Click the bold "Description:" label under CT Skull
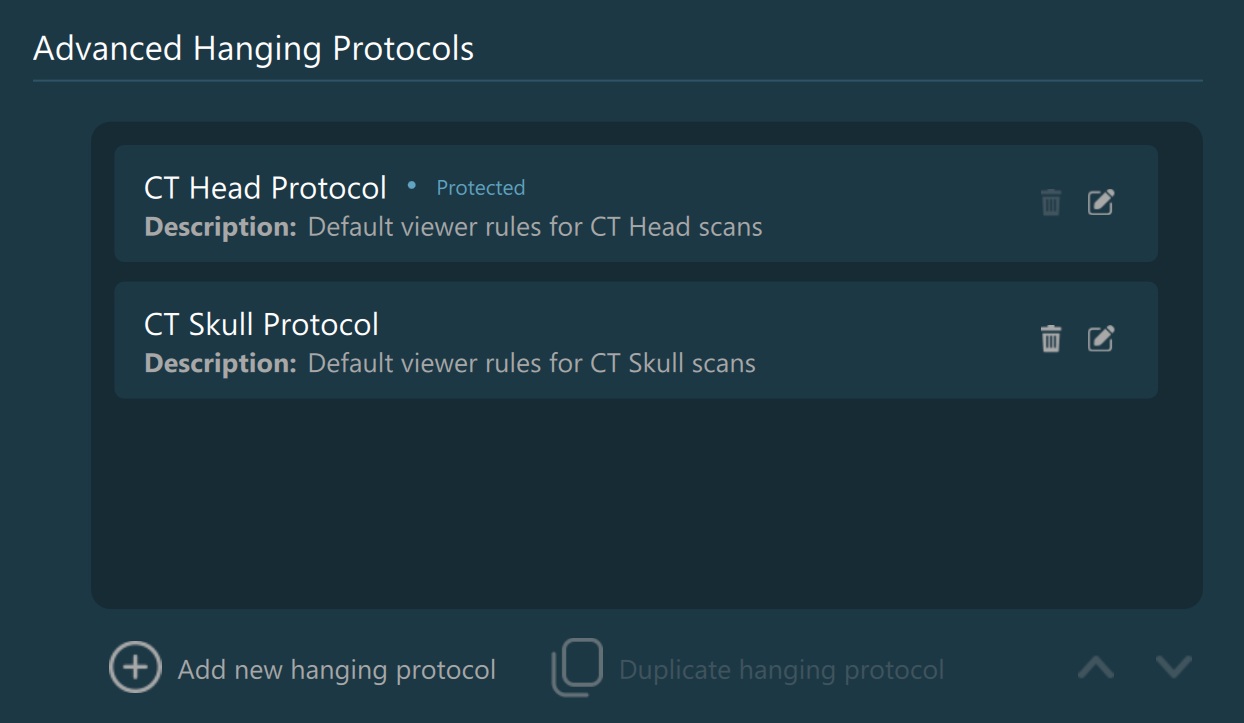The width and height of the screenshot is (1244, 723). (220, 363)
